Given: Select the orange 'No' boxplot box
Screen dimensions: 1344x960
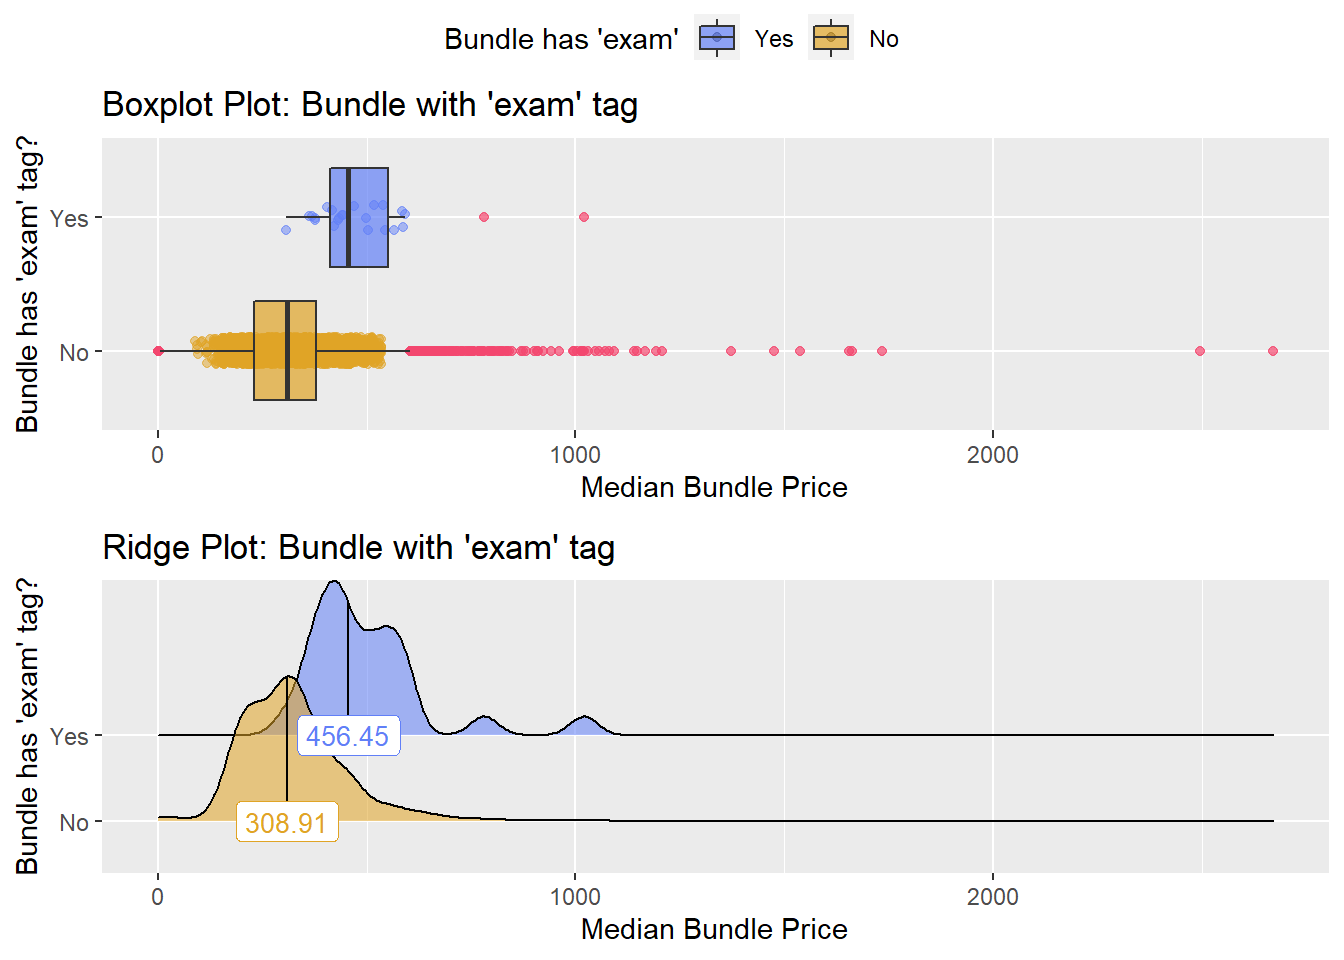Looking at the screenshot, I should pos(285,351).
